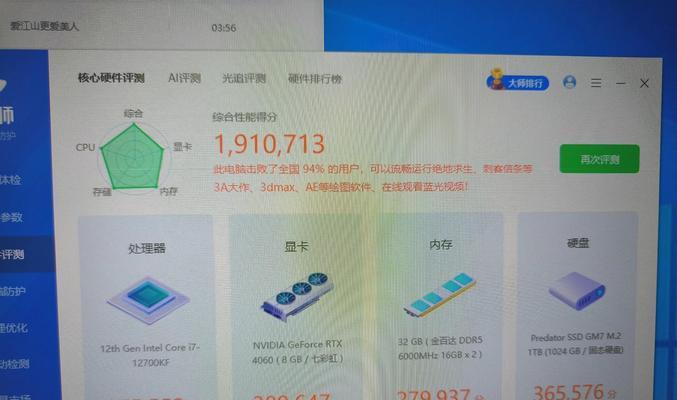Click the 32 GB DDR5 6000MHz memory text
This screenshot has height=400, width=677.
(440, 348)
